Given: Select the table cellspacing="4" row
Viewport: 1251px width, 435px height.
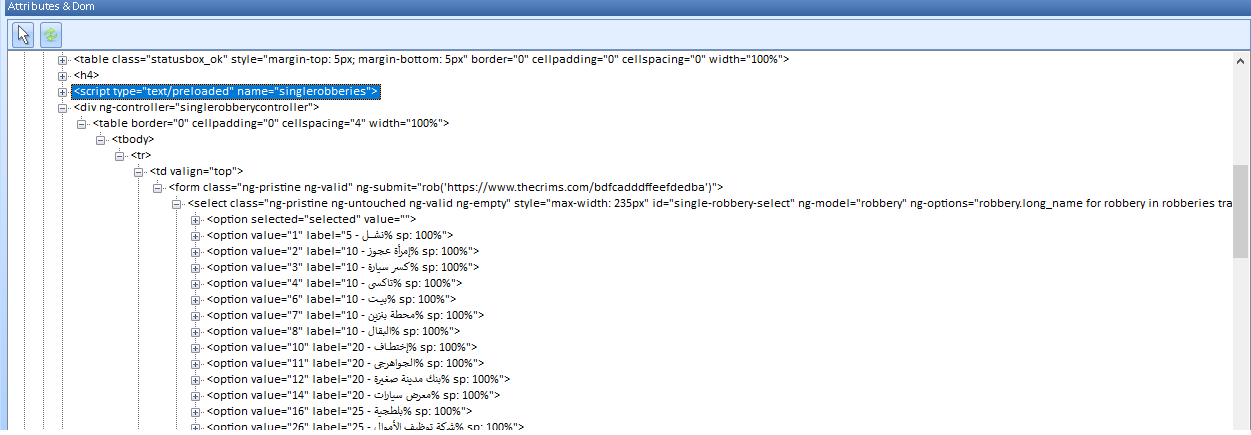Looking at the screenshot, I should (x=270, y=123).
